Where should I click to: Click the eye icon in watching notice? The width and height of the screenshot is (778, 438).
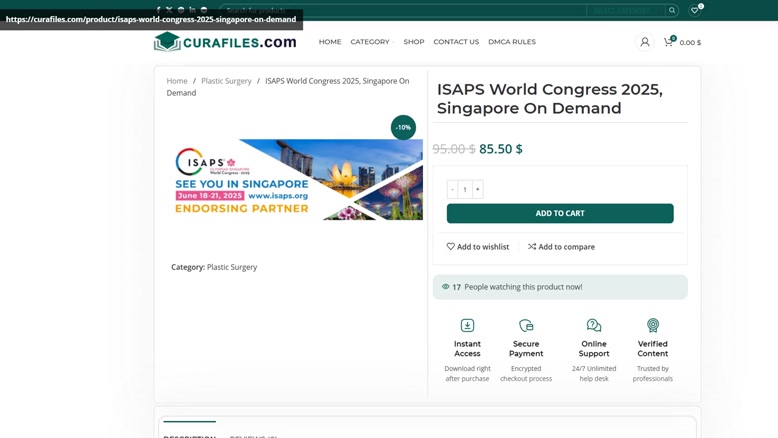click(446, 287)
